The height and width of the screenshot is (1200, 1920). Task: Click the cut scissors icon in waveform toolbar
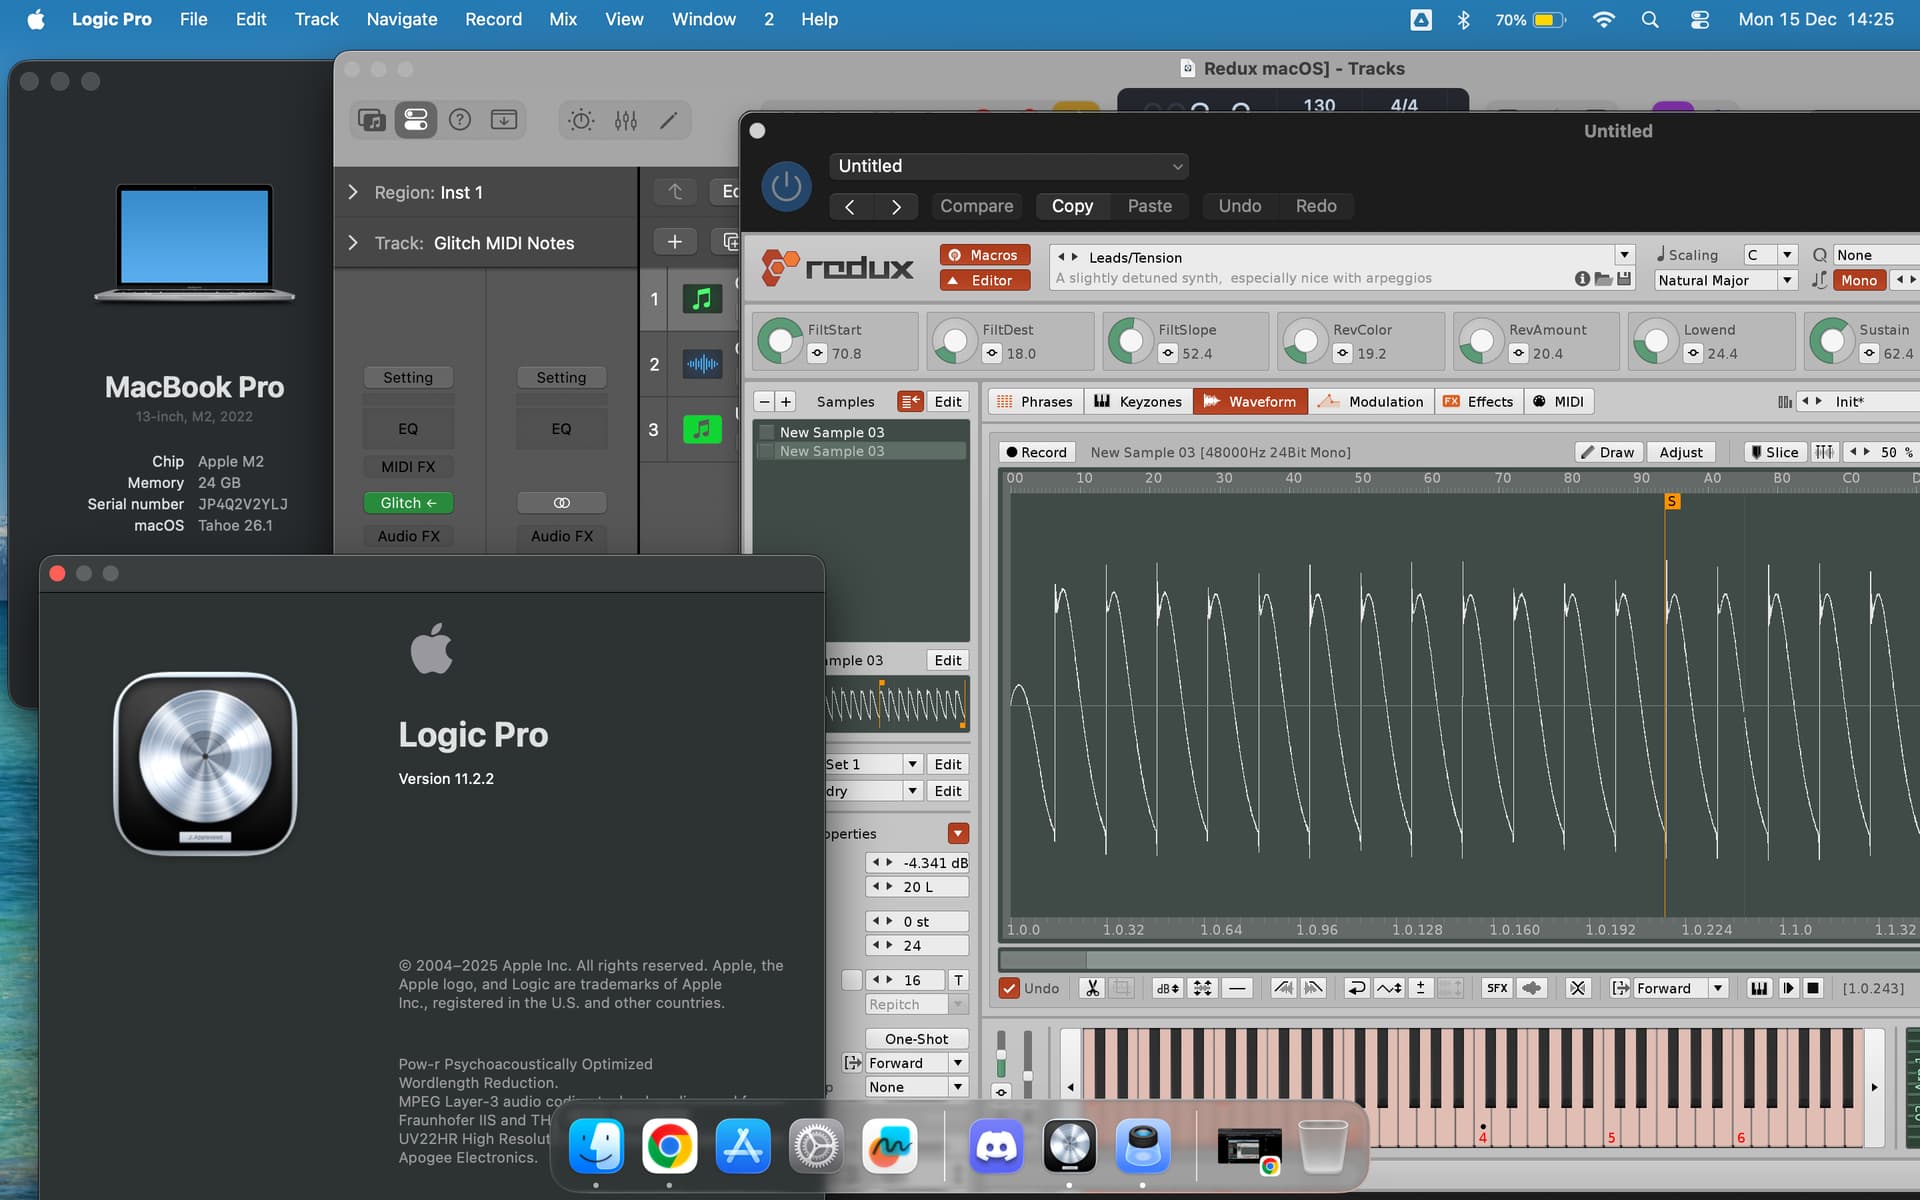1092,988
